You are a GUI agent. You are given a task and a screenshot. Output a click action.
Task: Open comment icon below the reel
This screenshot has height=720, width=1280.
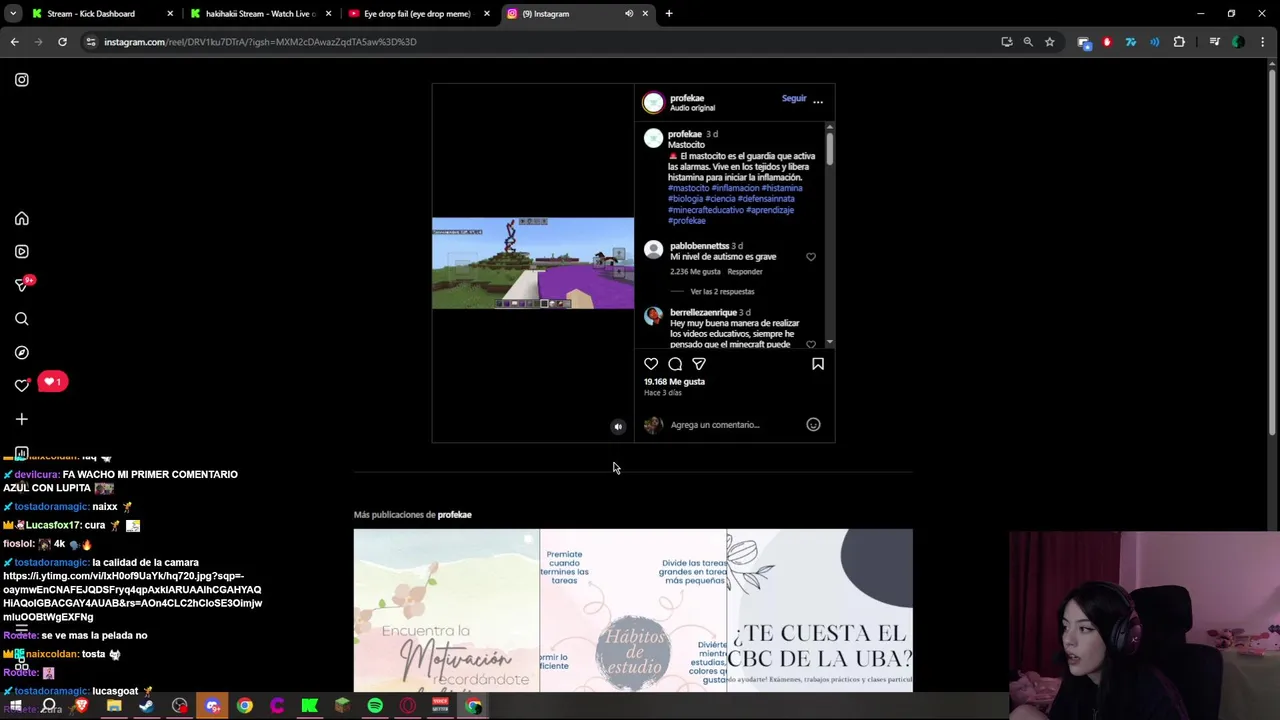(675, 364)
